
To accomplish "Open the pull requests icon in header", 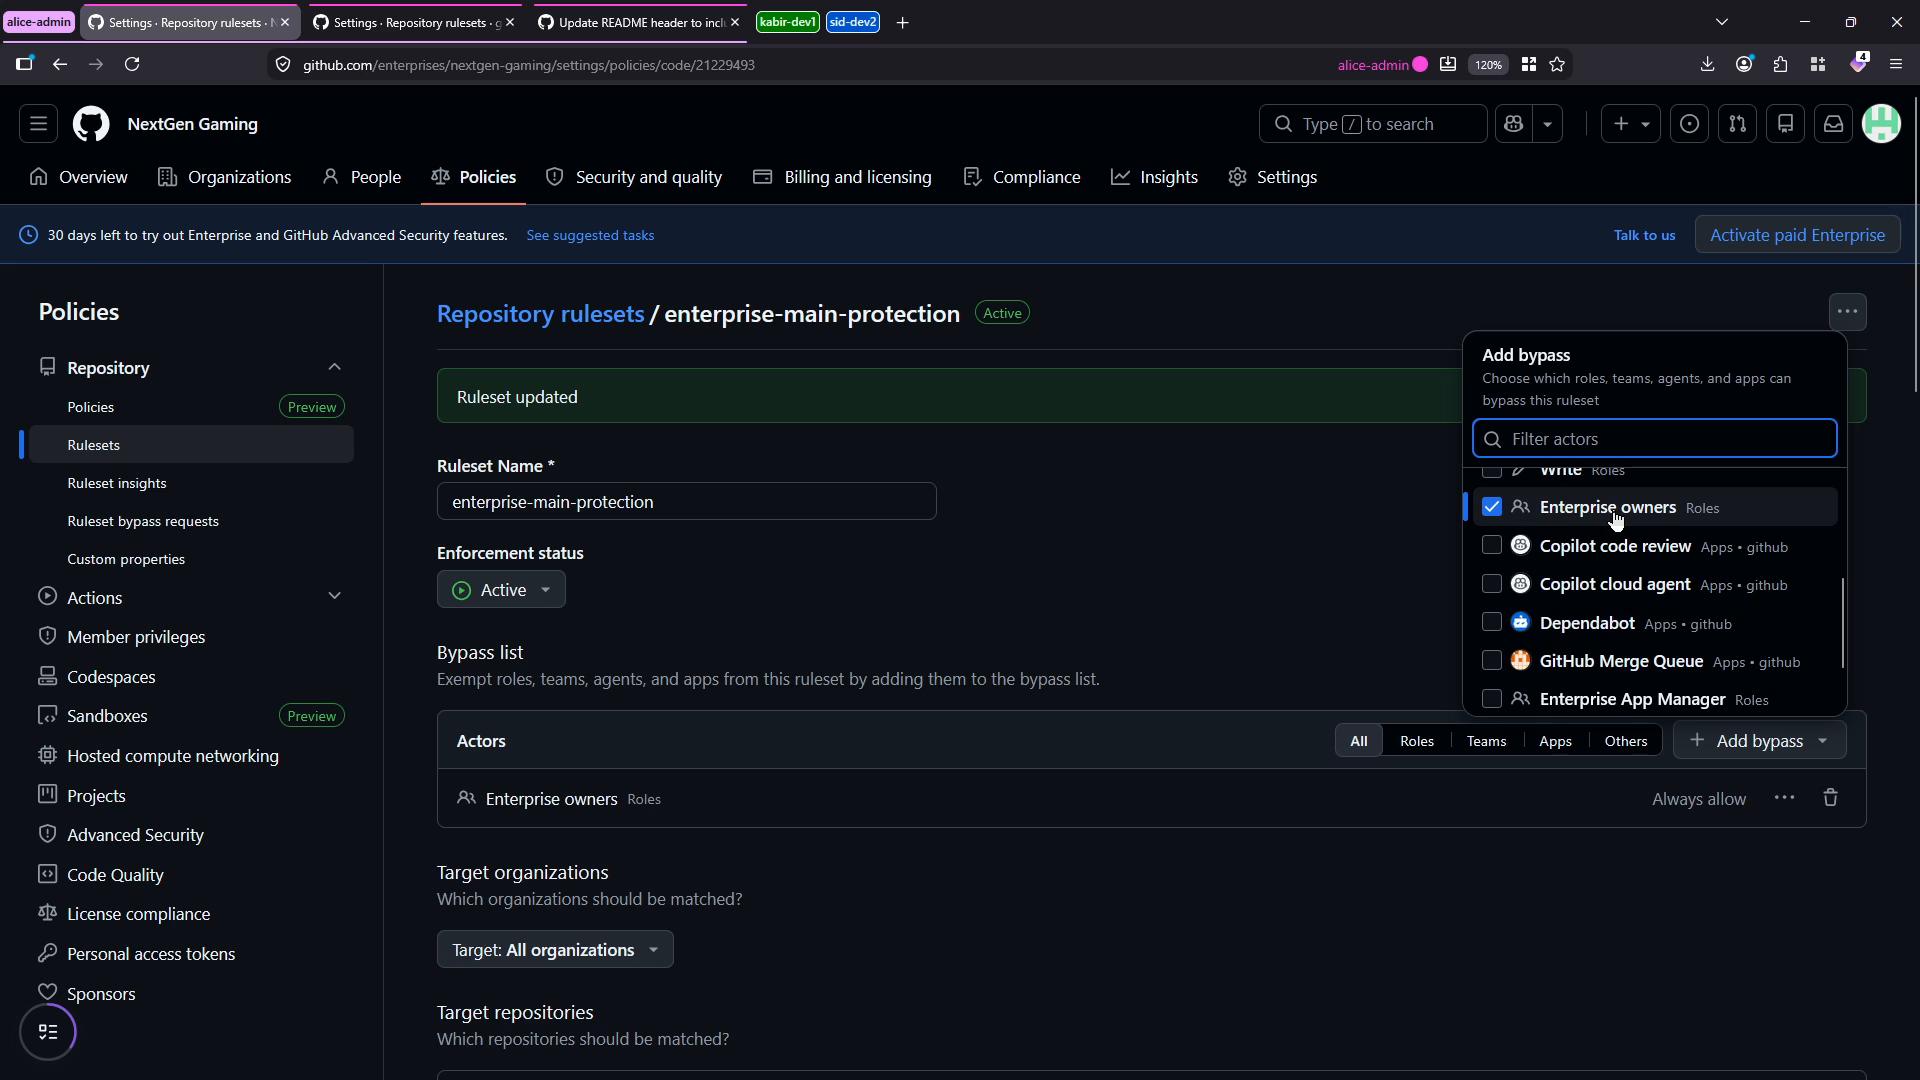I will click(1737, 124).
